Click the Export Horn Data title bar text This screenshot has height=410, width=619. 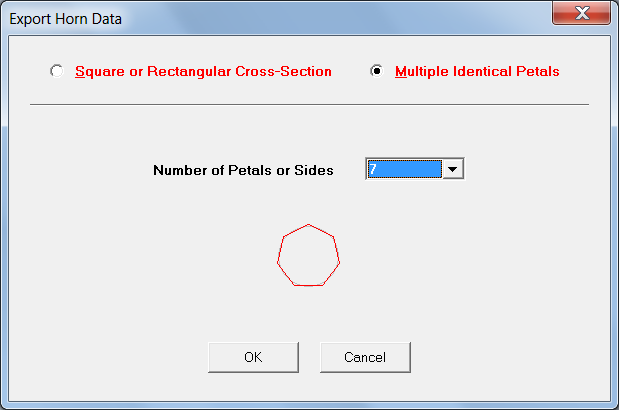coord(66,19)
